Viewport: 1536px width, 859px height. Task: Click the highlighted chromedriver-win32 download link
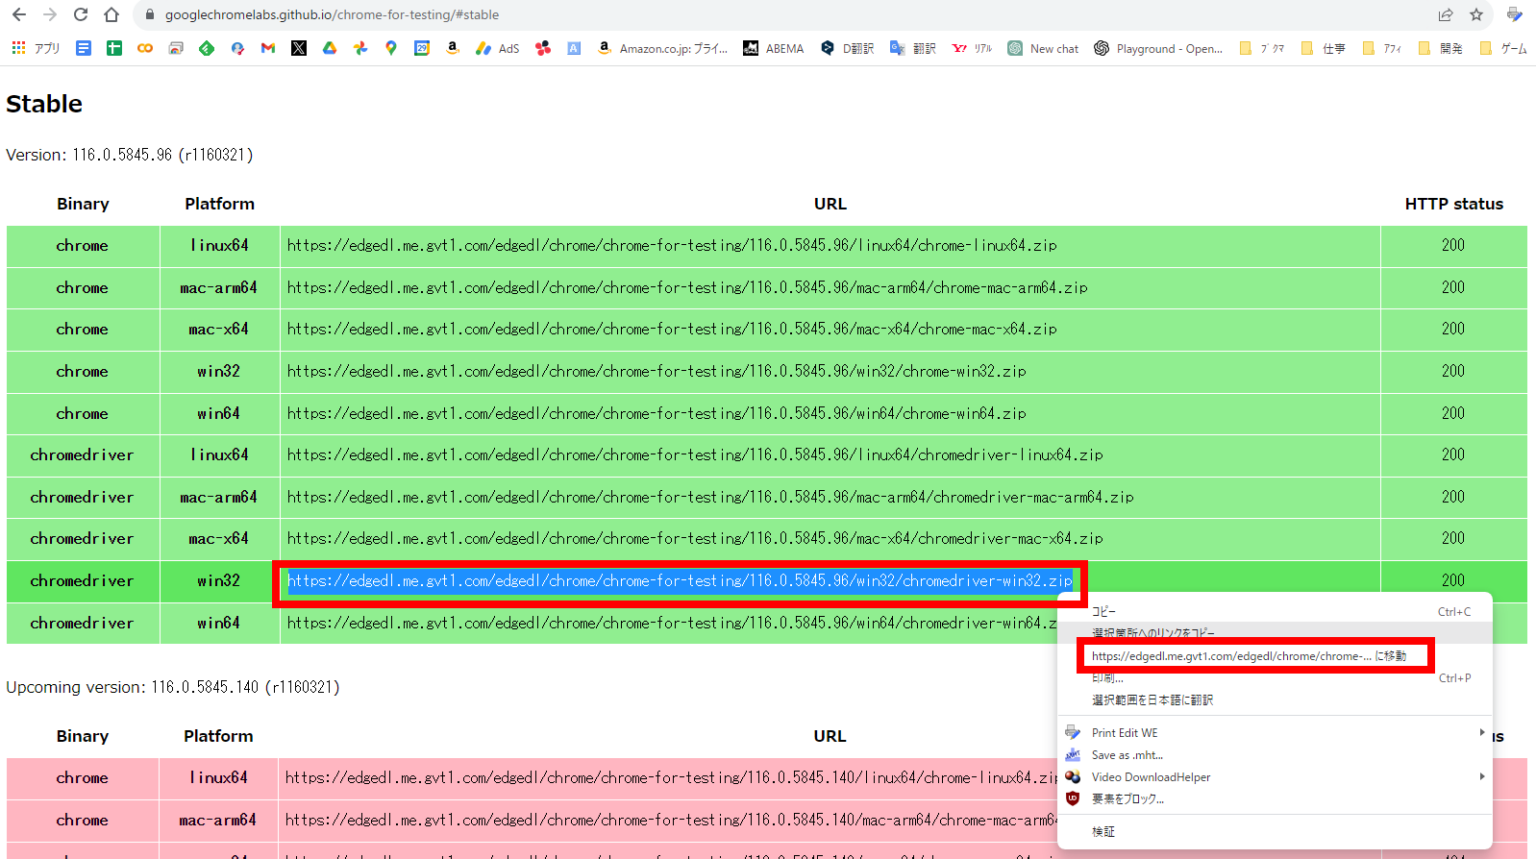680,580
